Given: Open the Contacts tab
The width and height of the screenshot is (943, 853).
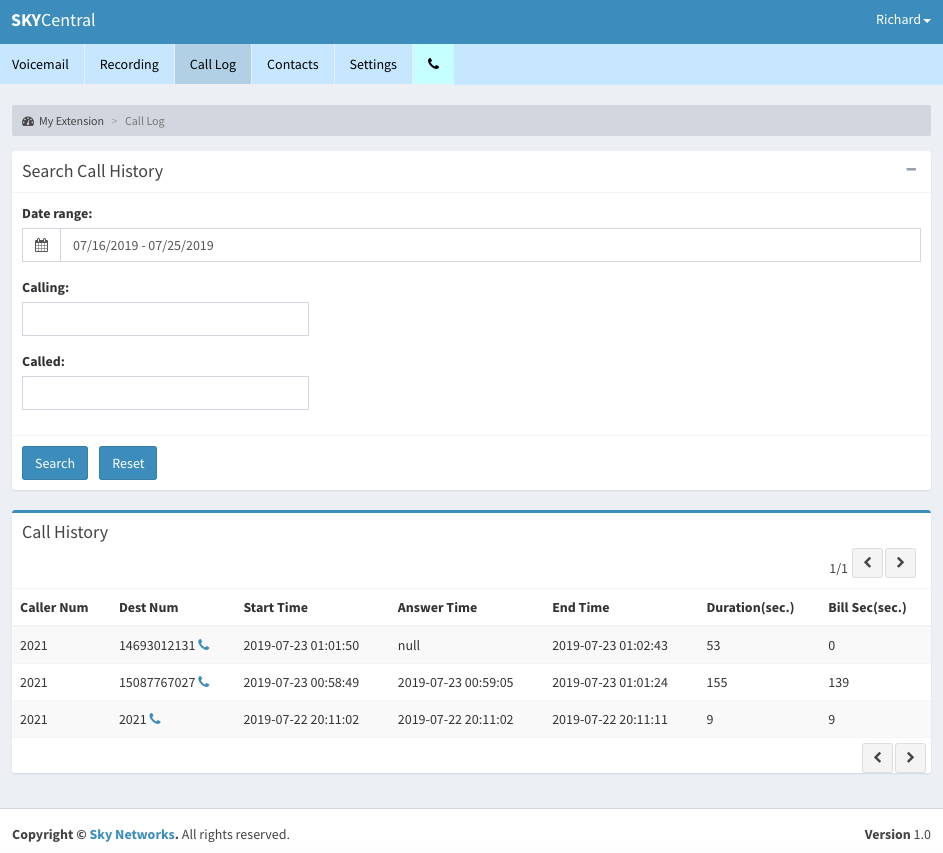Looking at the screenshot, I should [x=293, y=64].
